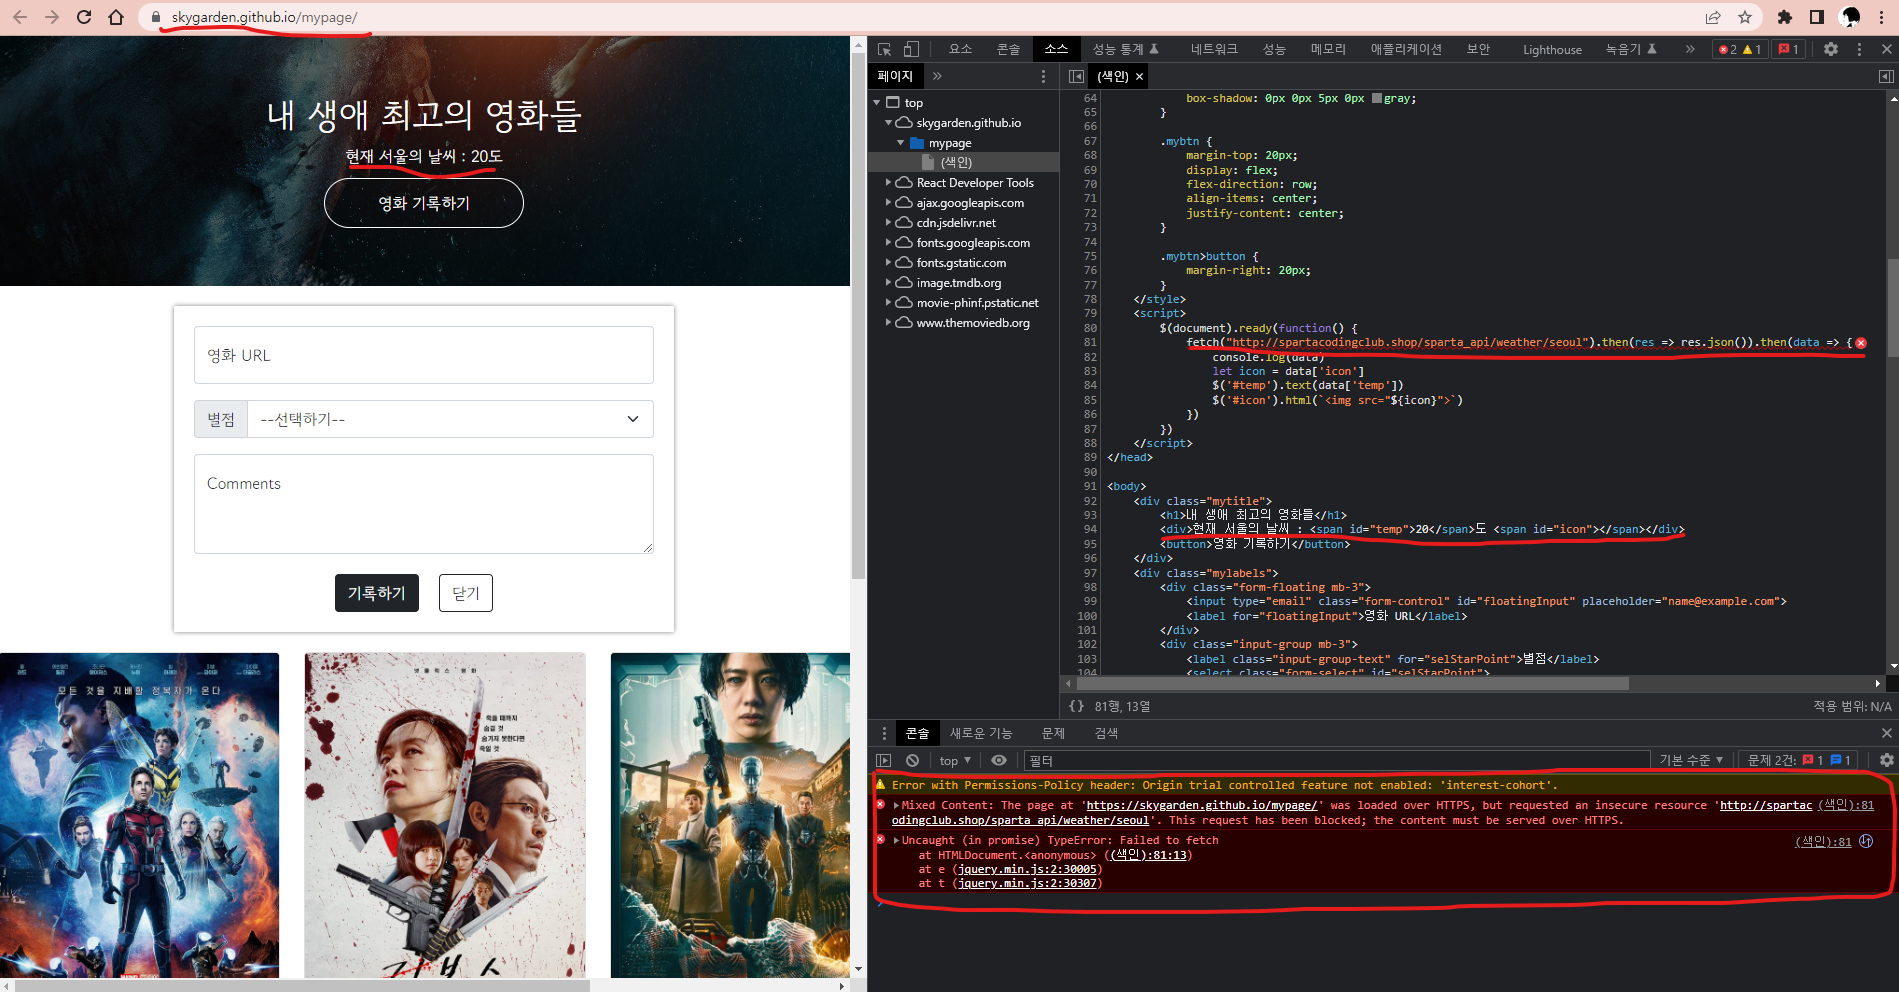The image size is (1899, 992).
Task: Open the Lighthouse tab
Action: tap(1552, 49)
